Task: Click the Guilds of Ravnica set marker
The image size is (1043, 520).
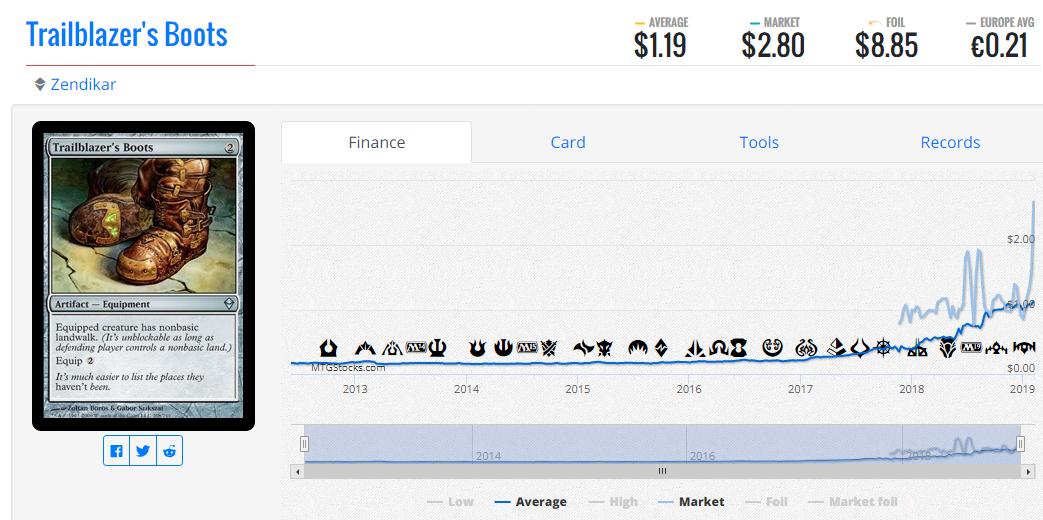Action: [996, 348]
